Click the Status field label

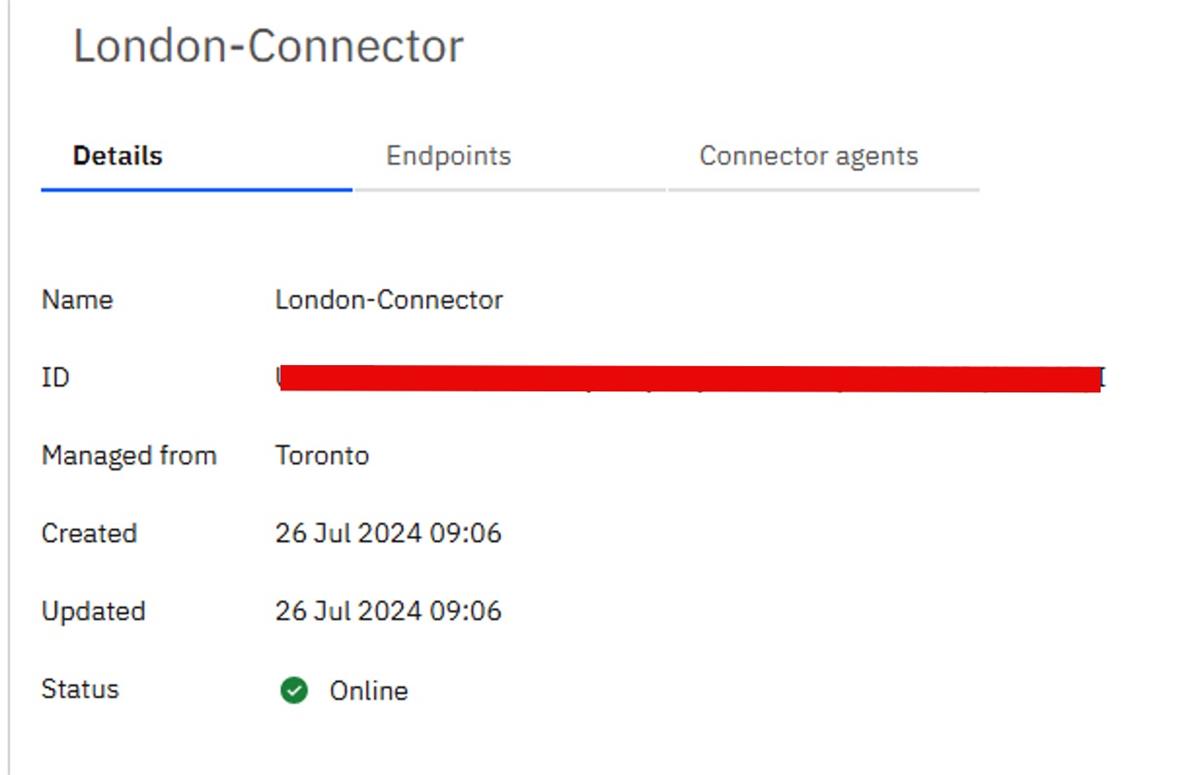tap(80, 690)
